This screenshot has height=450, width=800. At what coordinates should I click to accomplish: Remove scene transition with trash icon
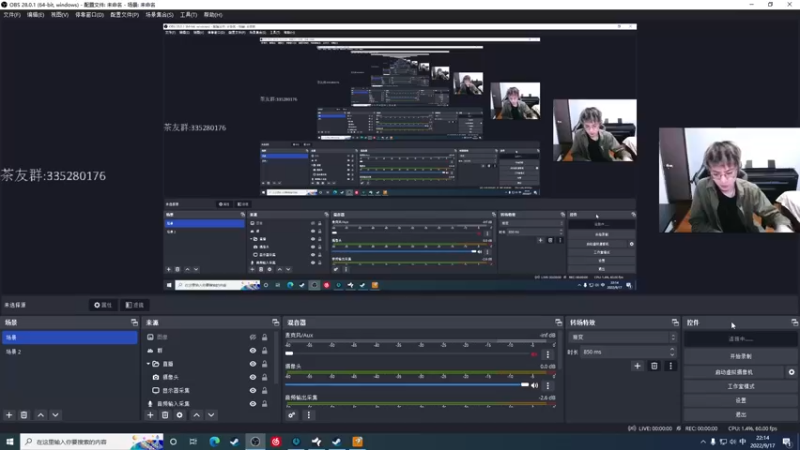[x=654, y=365]
